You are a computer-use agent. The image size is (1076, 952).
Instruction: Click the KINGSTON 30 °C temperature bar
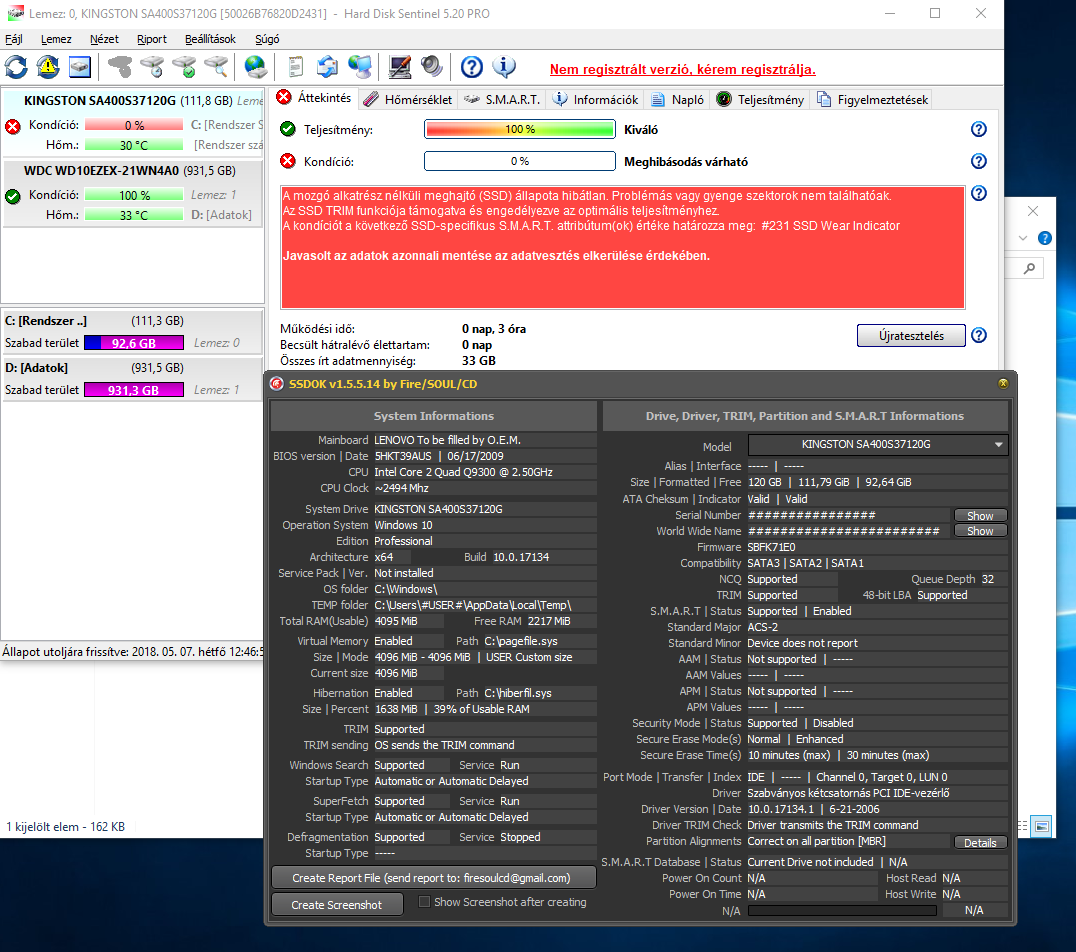click(x=133, y=146)
